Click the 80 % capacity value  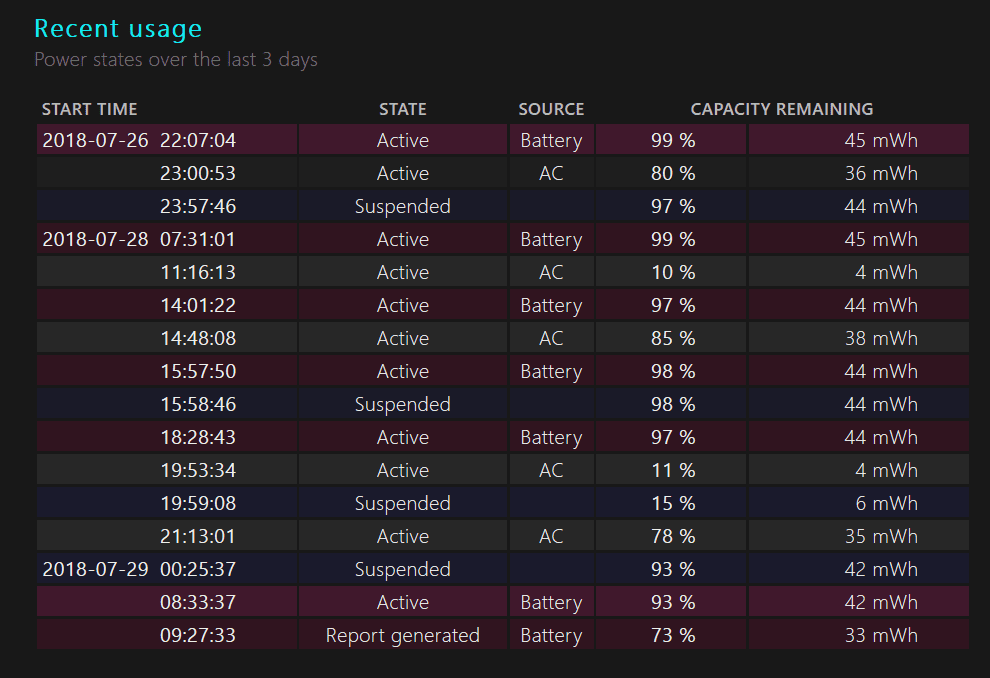pyautogui.click(x=672, y=173)
